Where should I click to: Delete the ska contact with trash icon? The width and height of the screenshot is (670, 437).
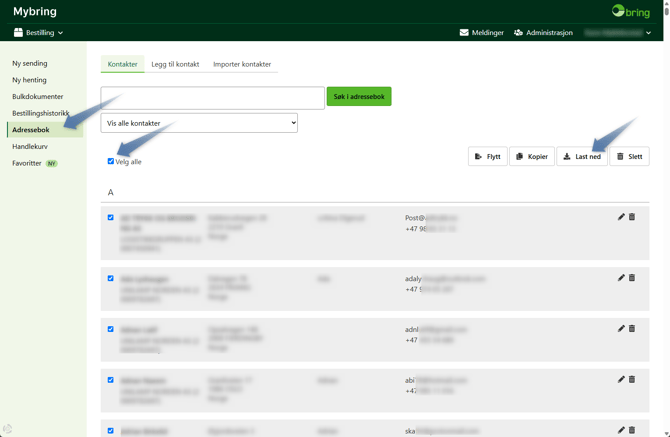tap(632, 430)
